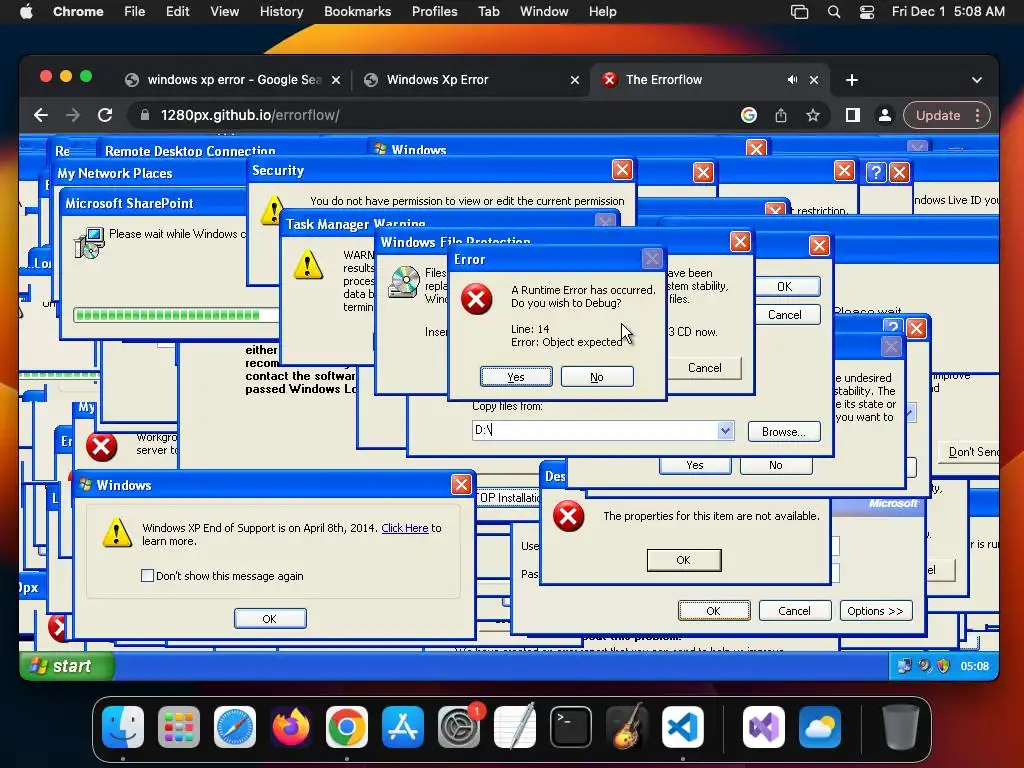The height and width of the screenshot is (768, 1024).
Task: Launch Firefox from the Dock
Action: [x=291, y=727]
